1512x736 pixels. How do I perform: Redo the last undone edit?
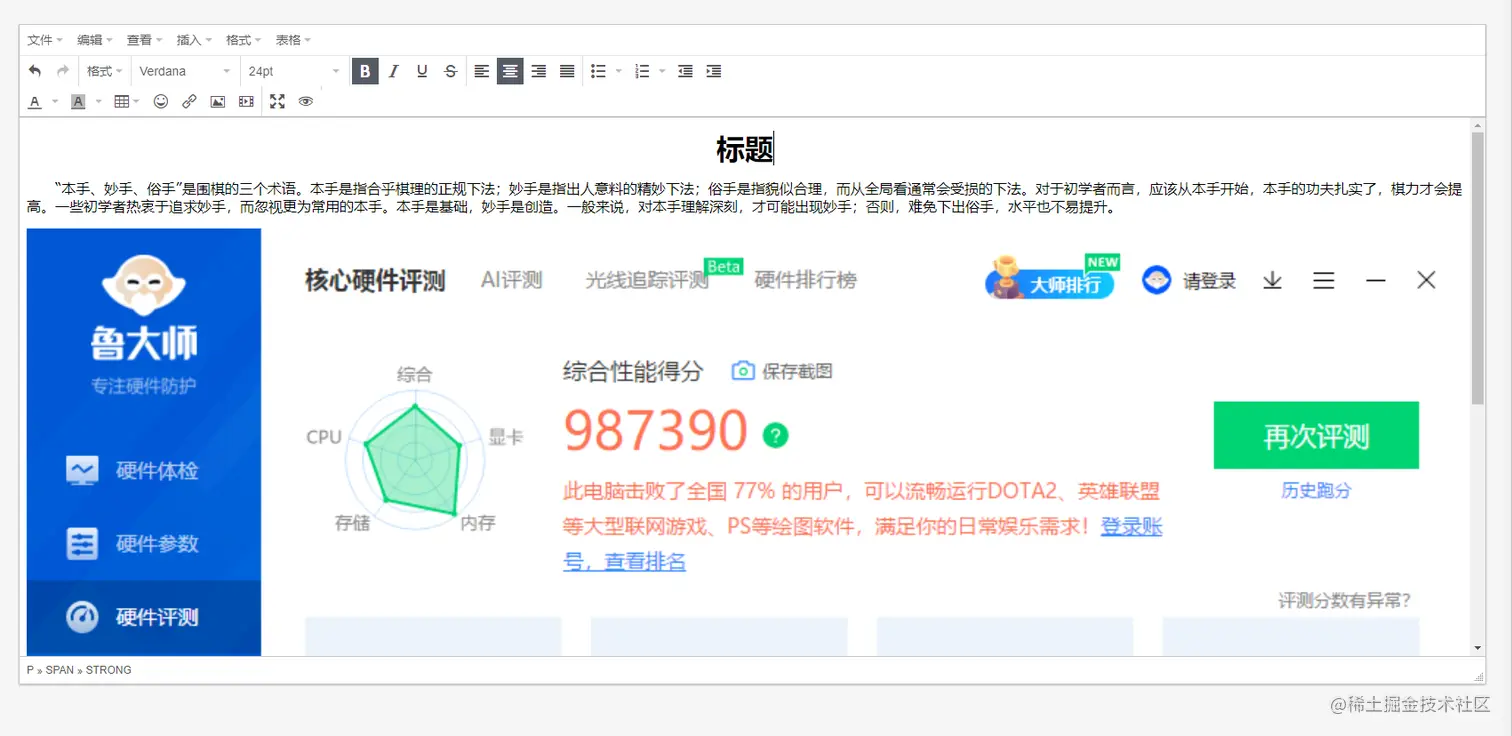tap(63, 71)
